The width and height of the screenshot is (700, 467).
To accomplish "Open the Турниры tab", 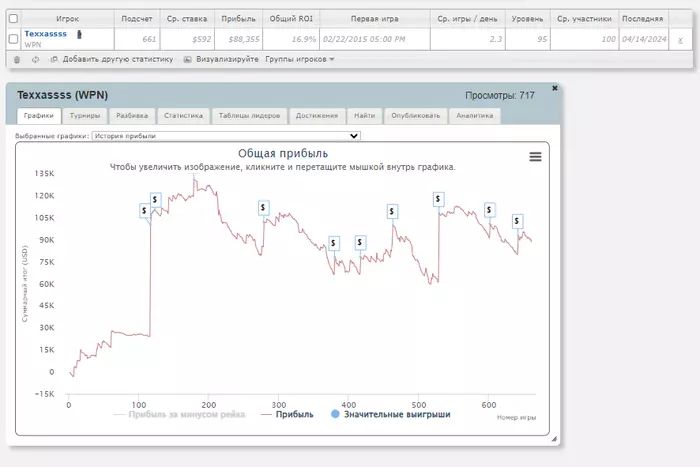I will point(85,116).
